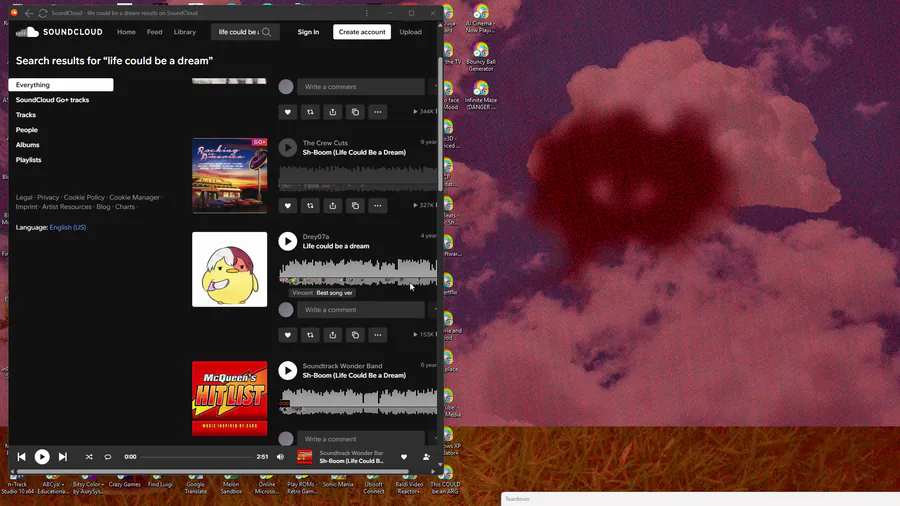
Task: Open the window's three-dot menu
Action: click(367, 13)
